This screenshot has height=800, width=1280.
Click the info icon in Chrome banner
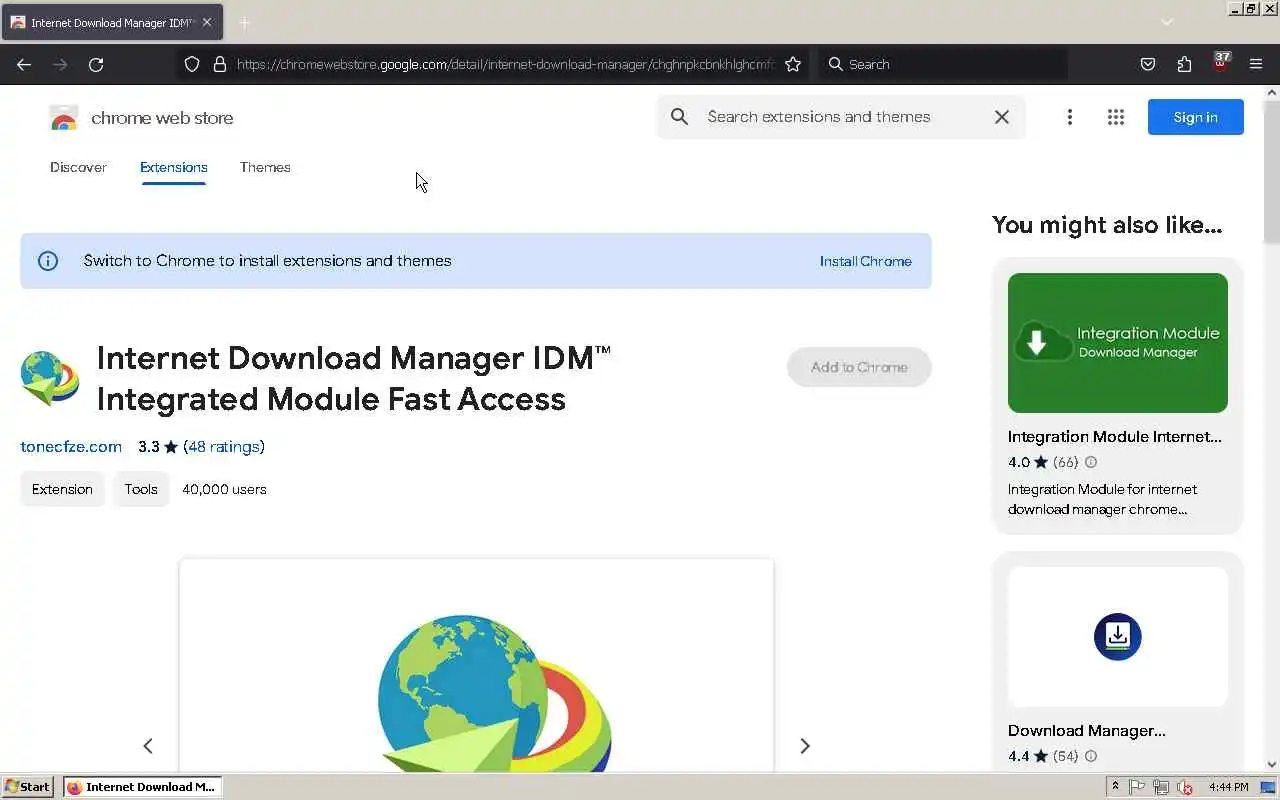coord(48,261)
